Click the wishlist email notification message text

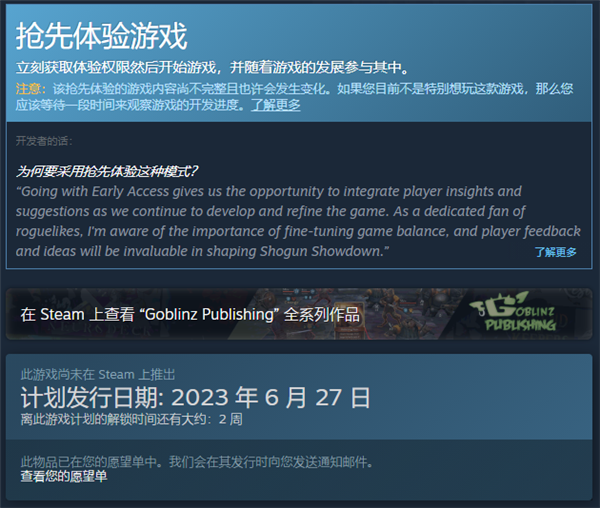coord(197,462)
